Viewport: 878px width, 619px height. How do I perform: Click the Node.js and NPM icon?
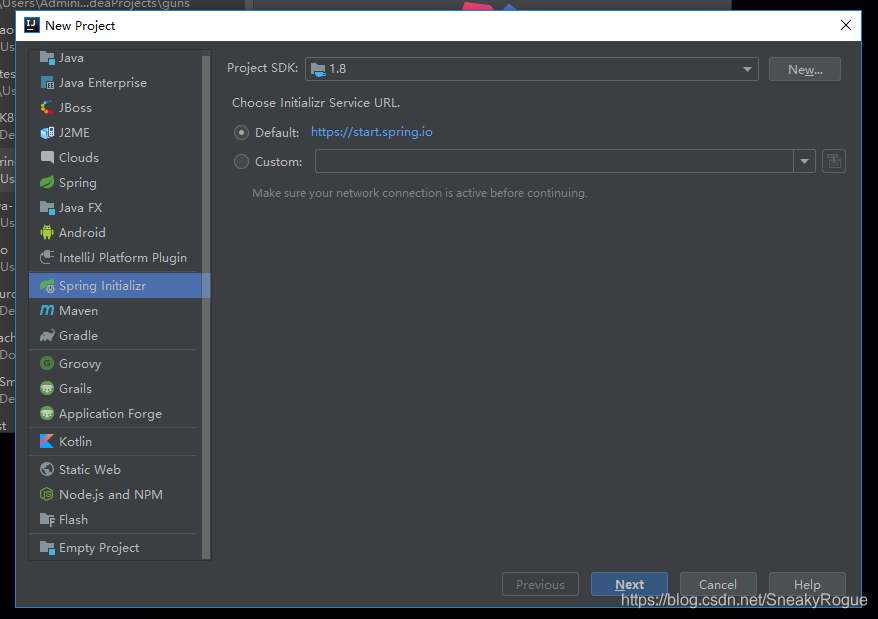click(x=47, y=495)
